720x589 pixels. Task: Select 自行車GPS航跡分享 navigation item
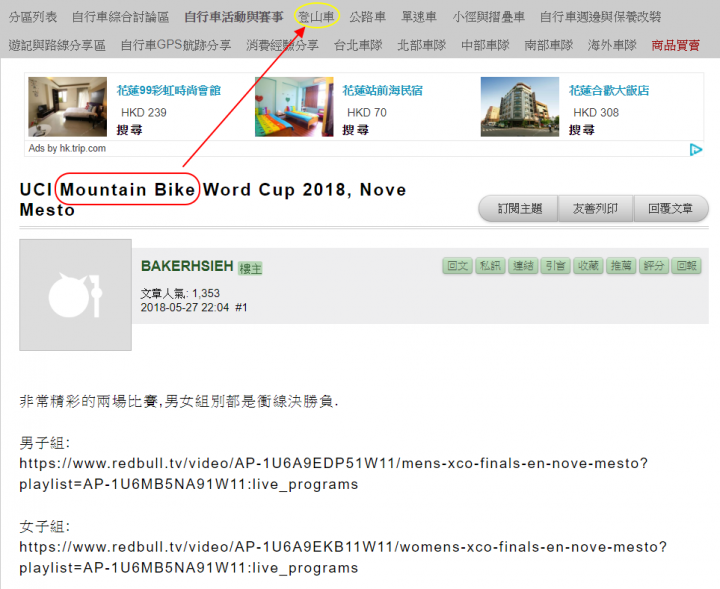tap(176, 45)
